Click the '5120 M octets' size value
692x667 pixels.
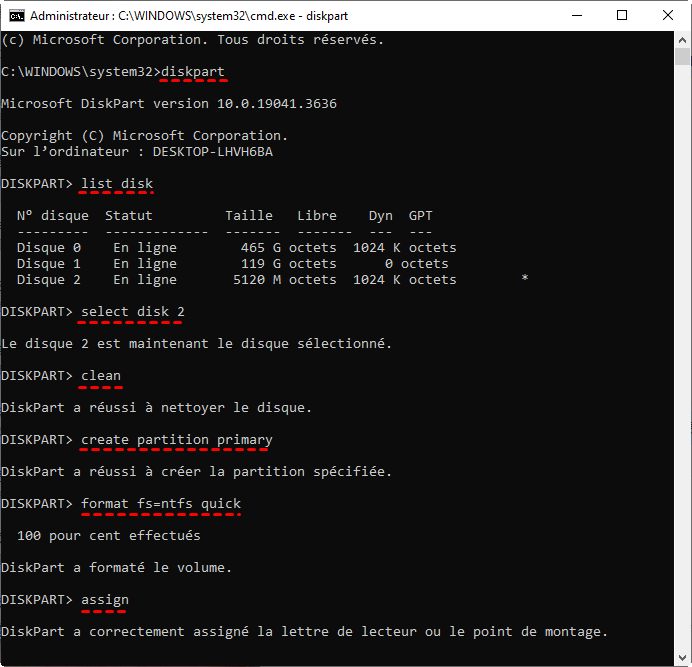[285, 280]
